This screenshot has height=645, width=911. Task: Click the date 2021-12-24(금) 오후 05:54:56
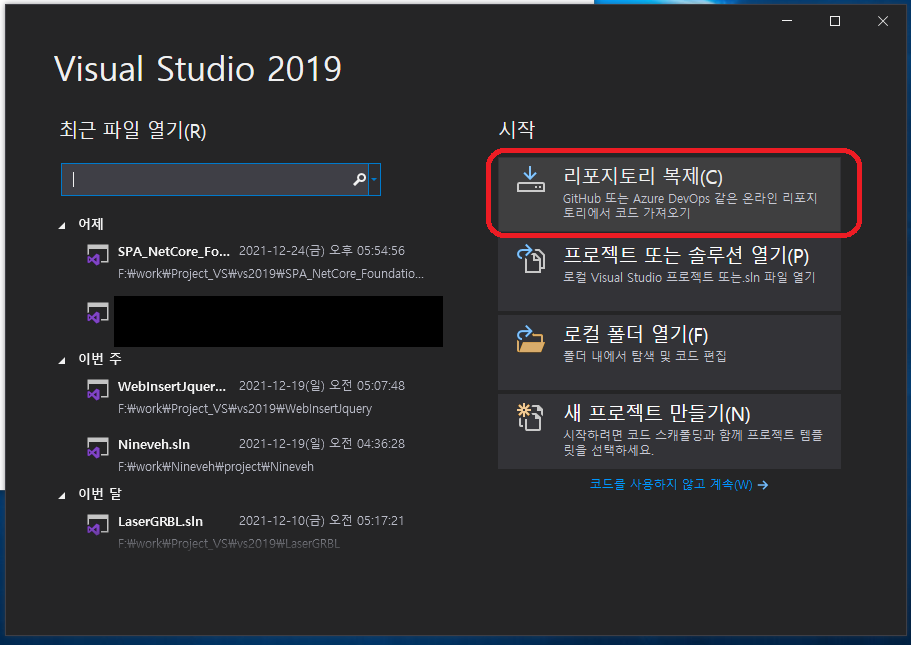(x=322, y=250)
